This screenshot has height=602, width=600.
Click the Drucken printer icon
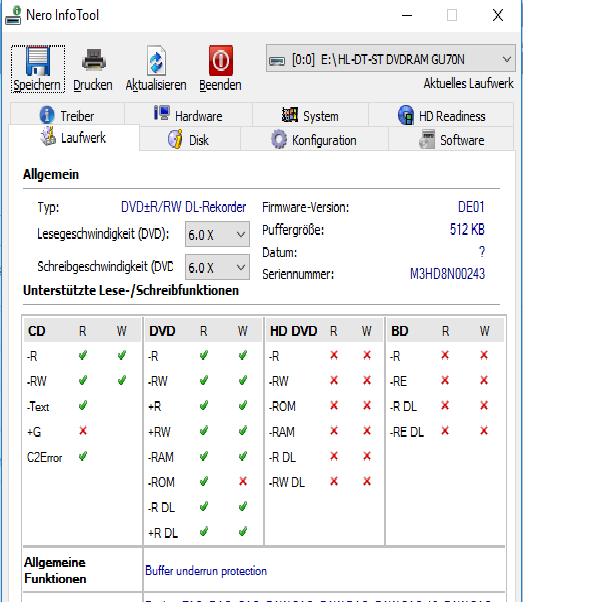(x=93, y=60)
